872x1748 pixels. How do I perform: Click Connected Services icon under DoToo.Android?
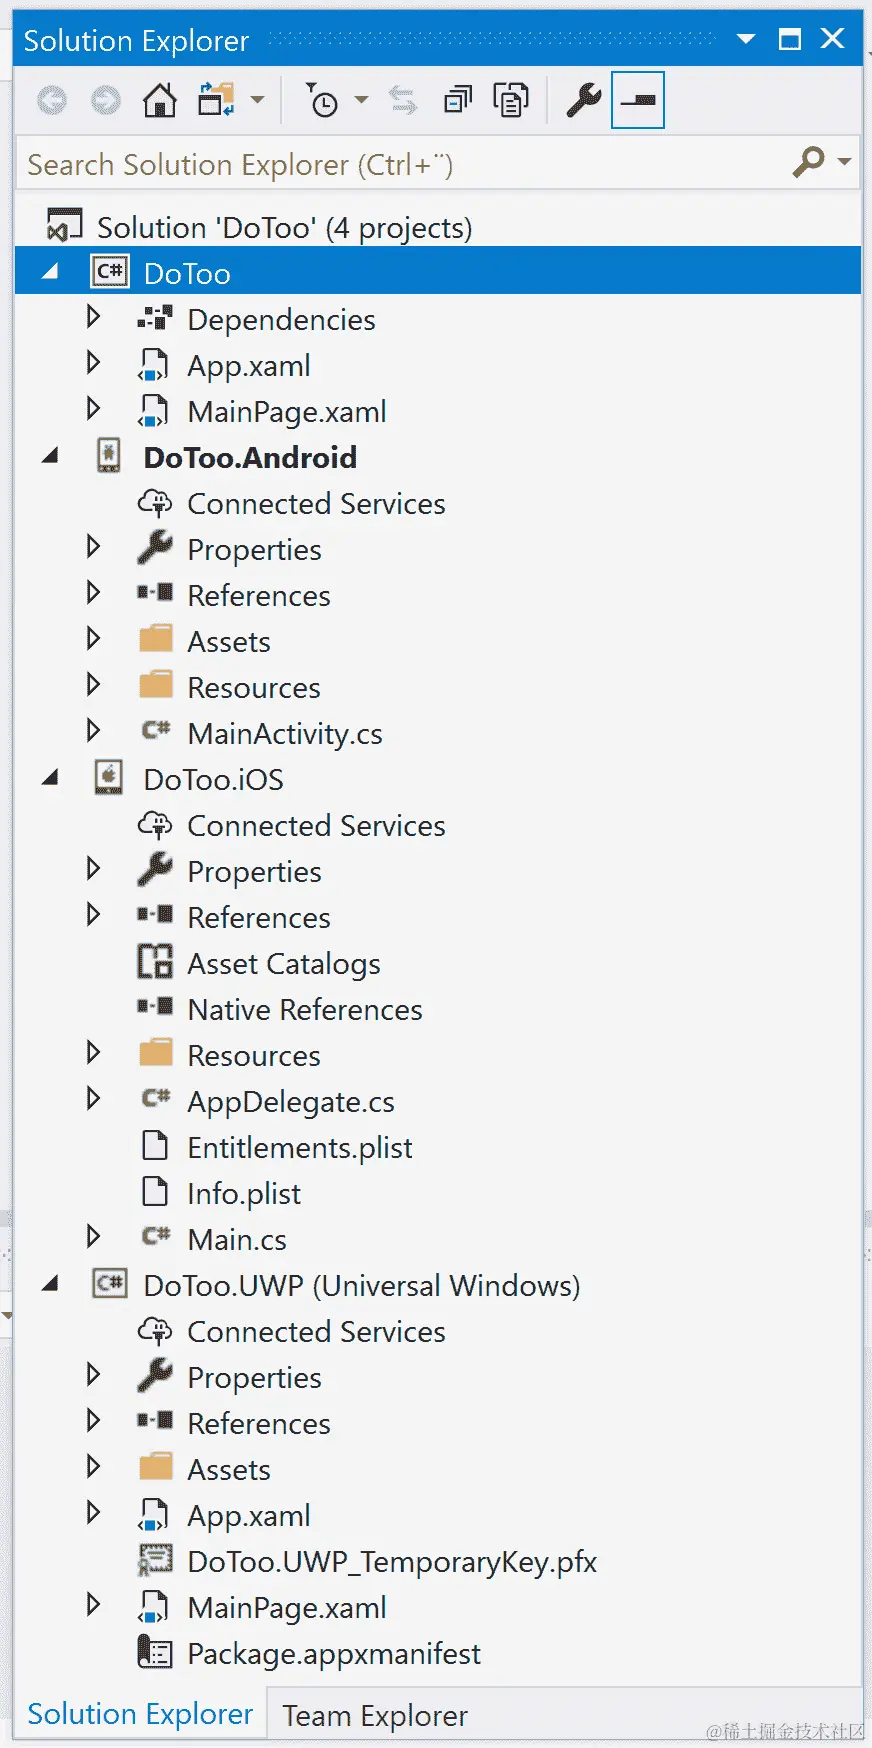coord(155,503)
